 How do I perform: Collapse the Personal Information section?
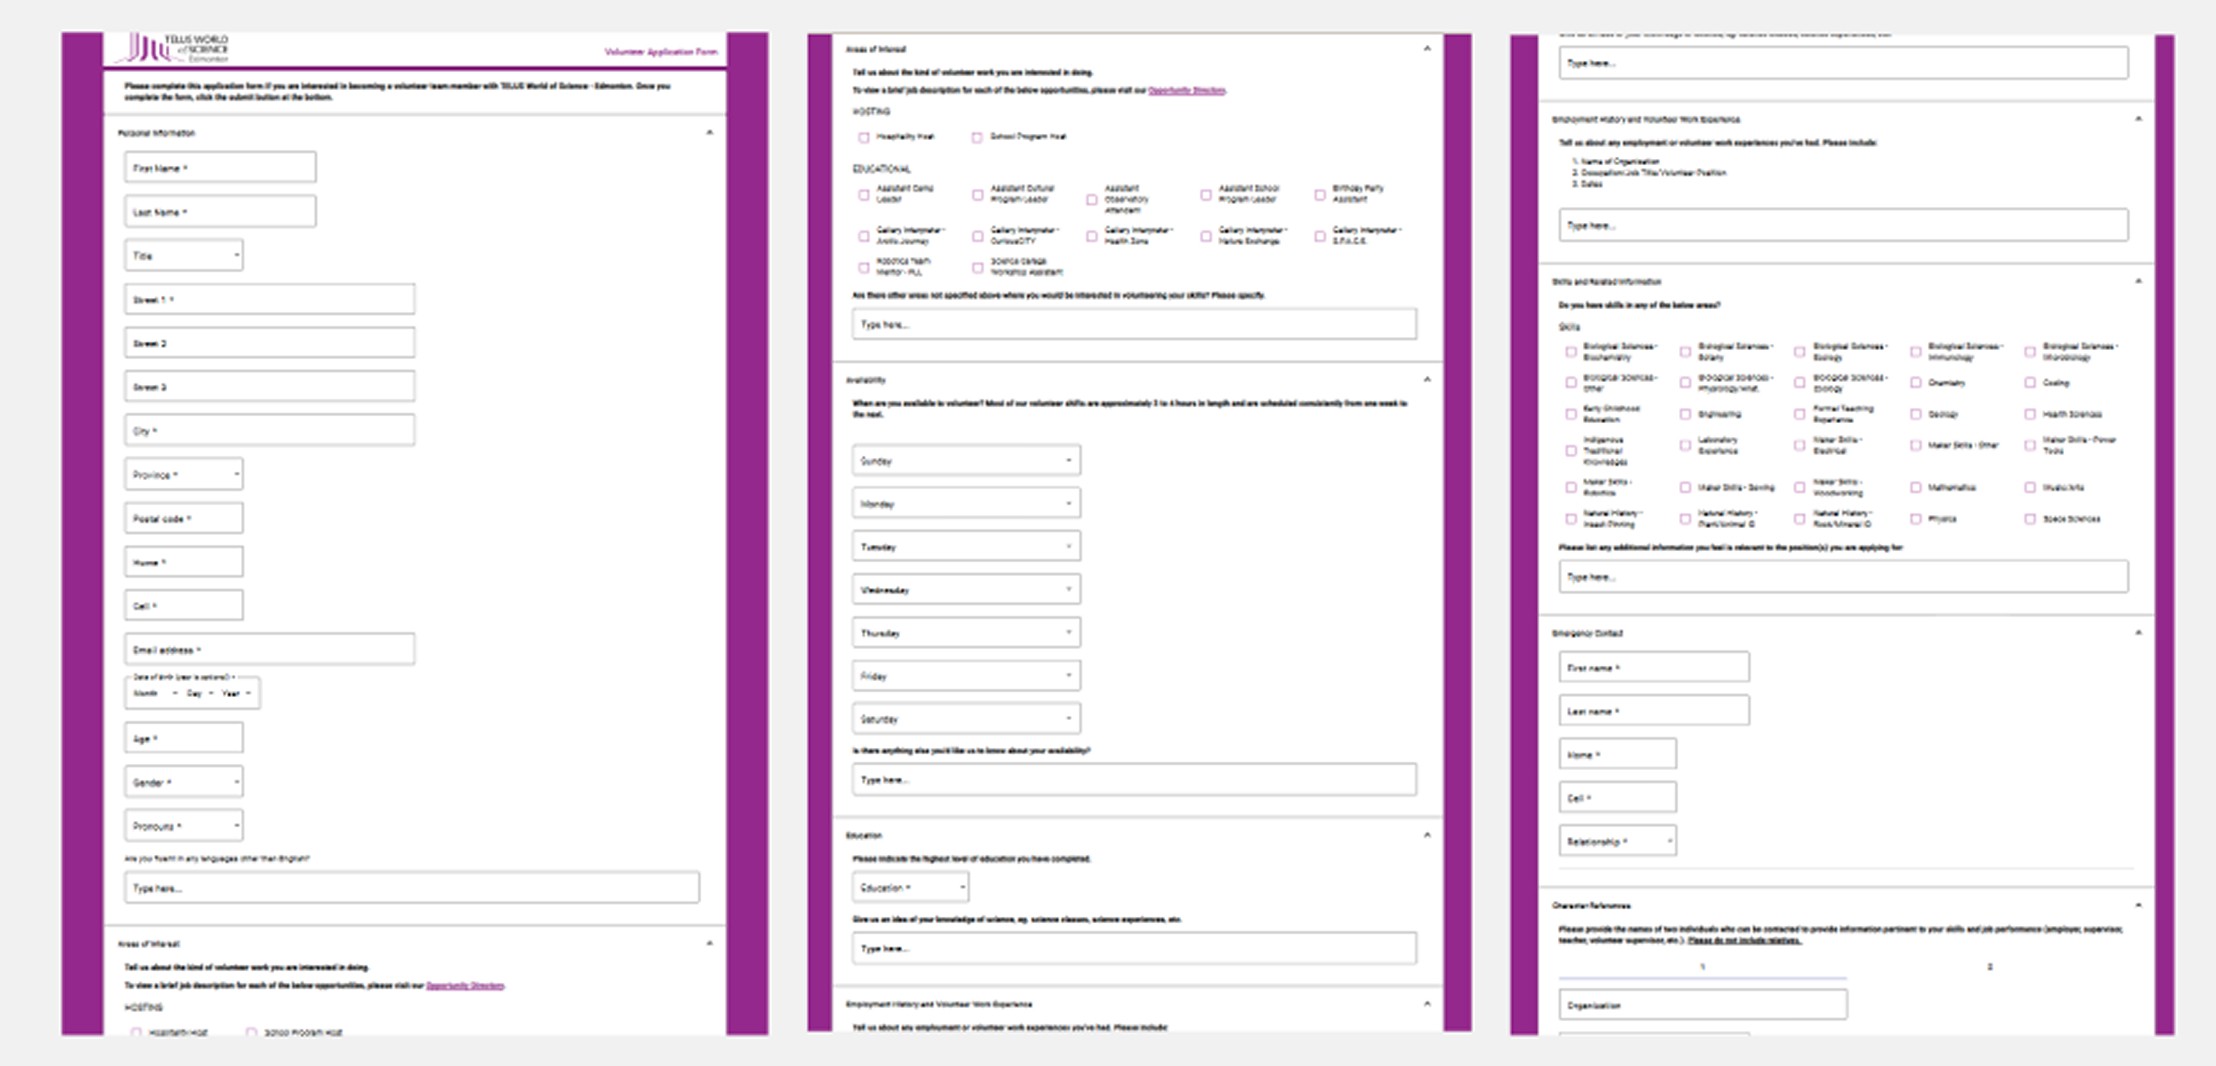[x=710, y=133]
